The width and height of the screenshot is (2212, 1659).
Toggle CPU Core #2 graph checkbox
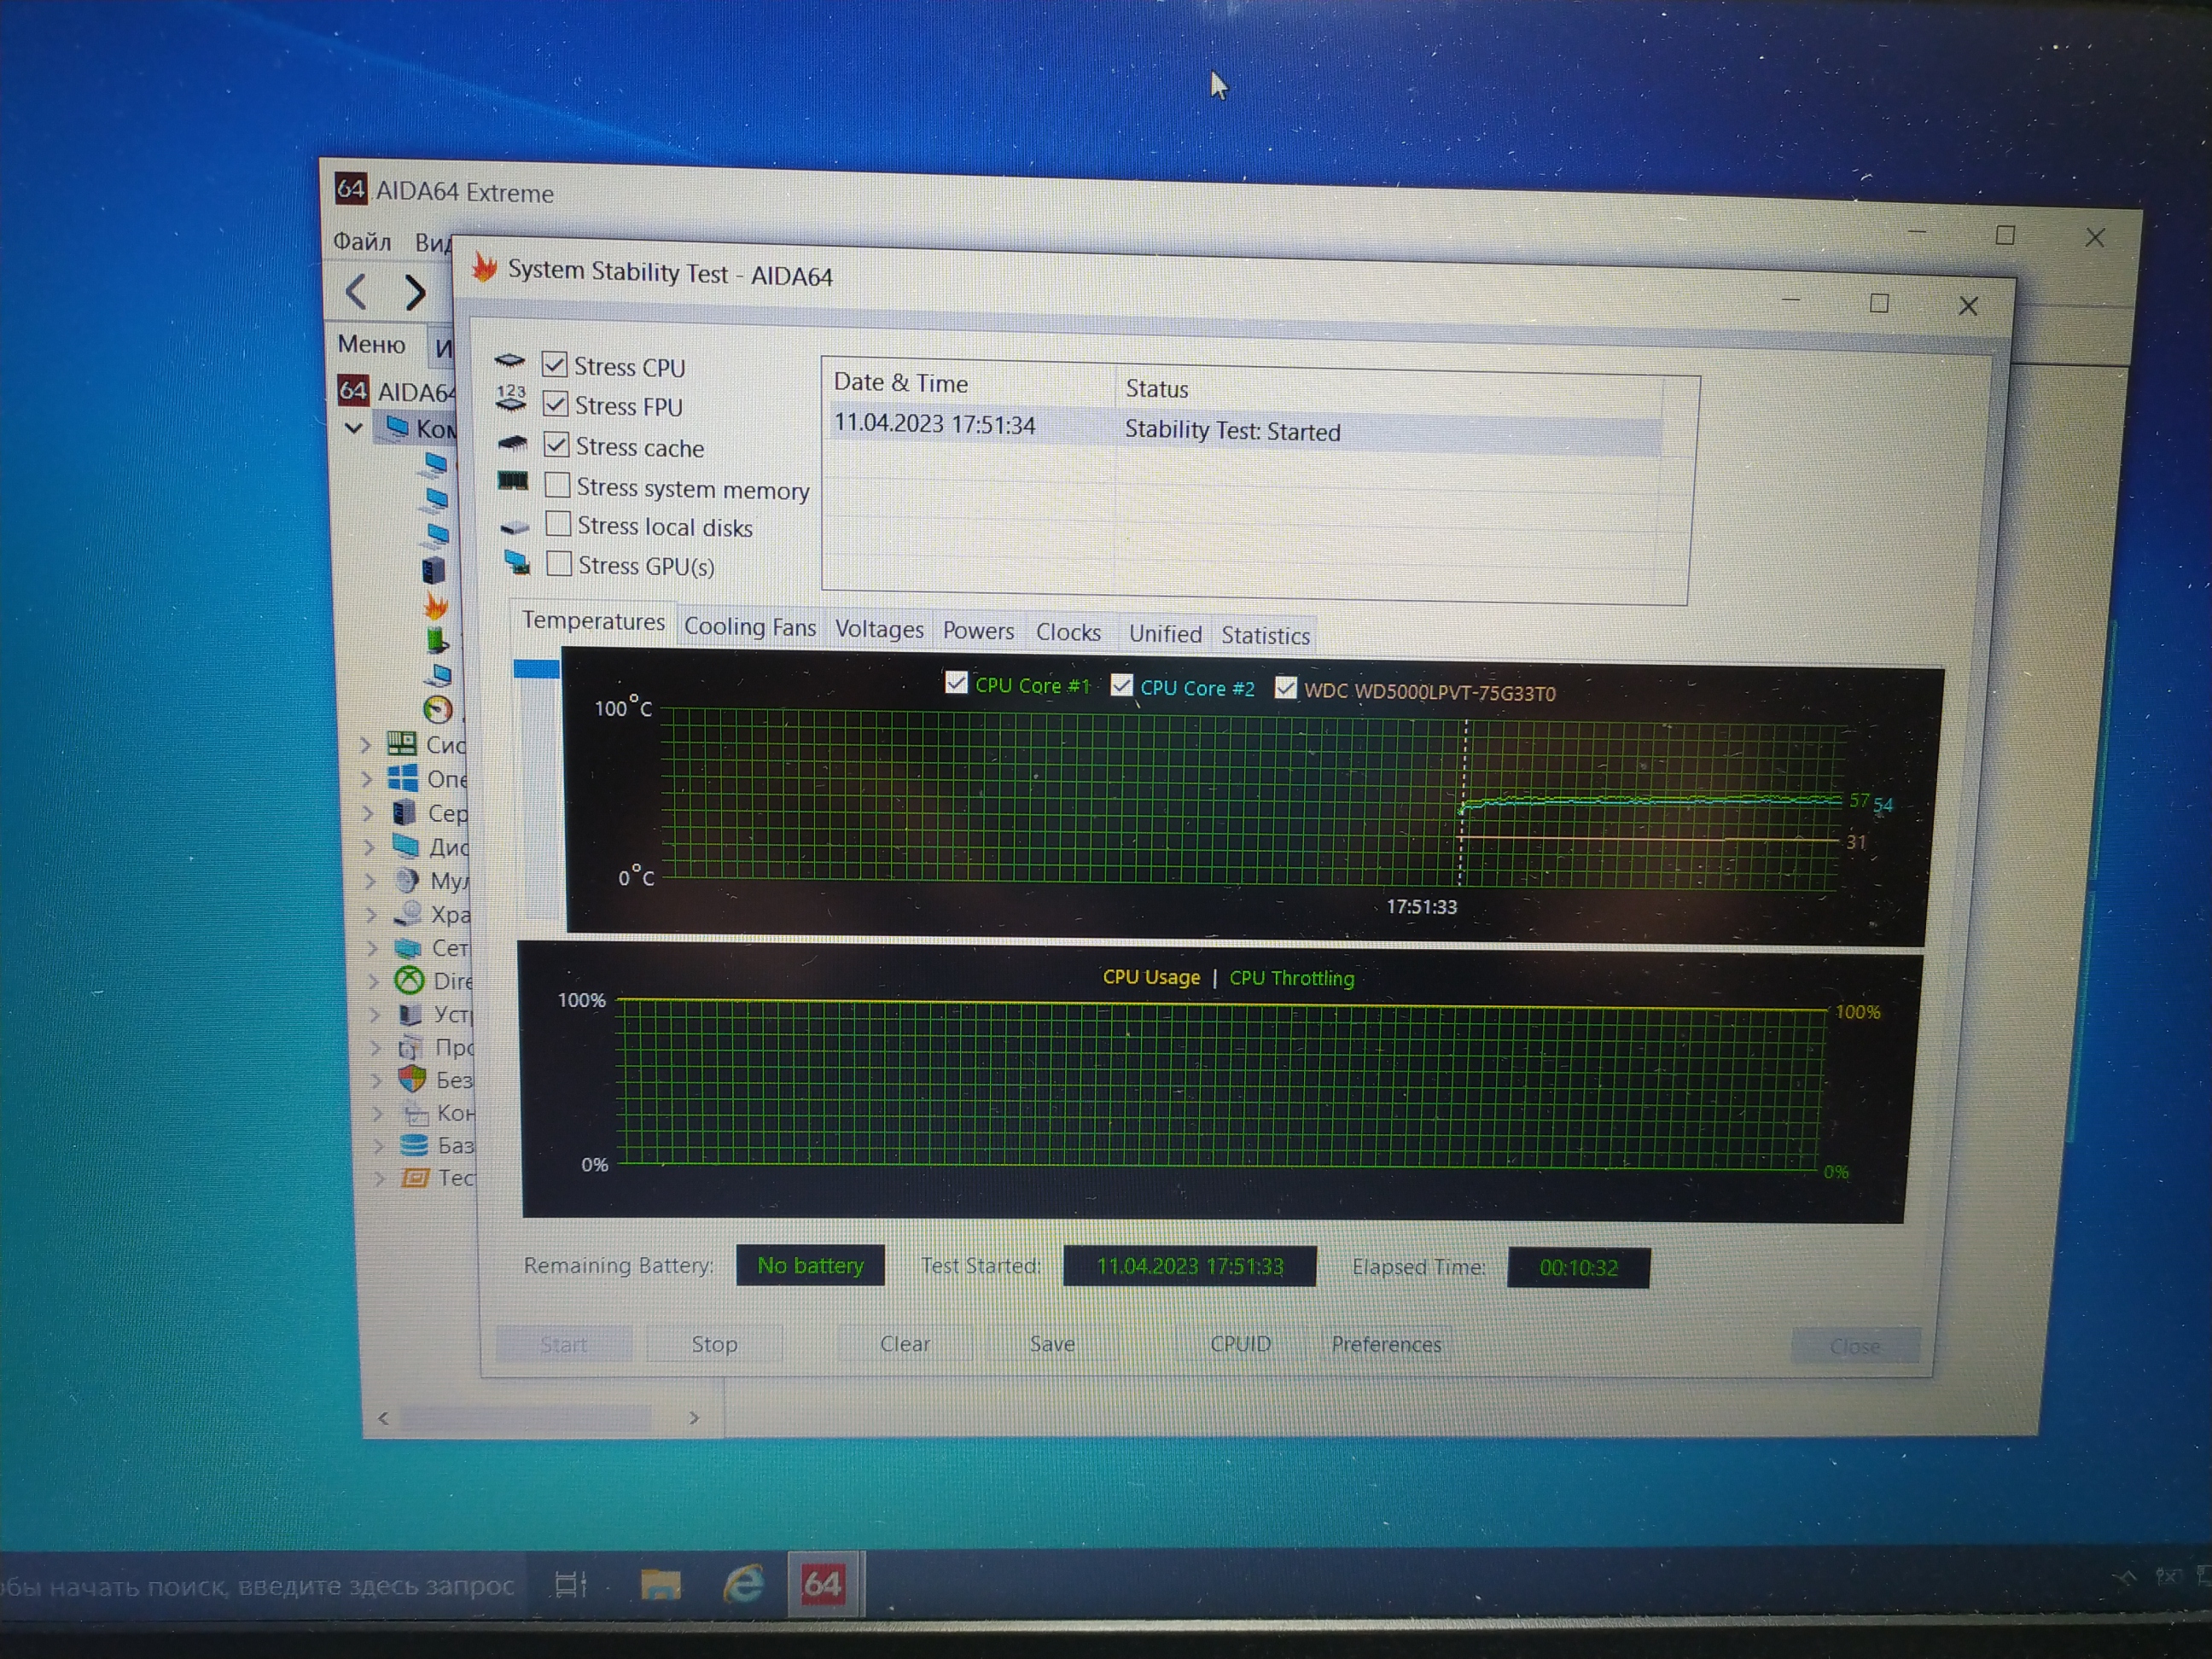click(x=1121, y=686)
